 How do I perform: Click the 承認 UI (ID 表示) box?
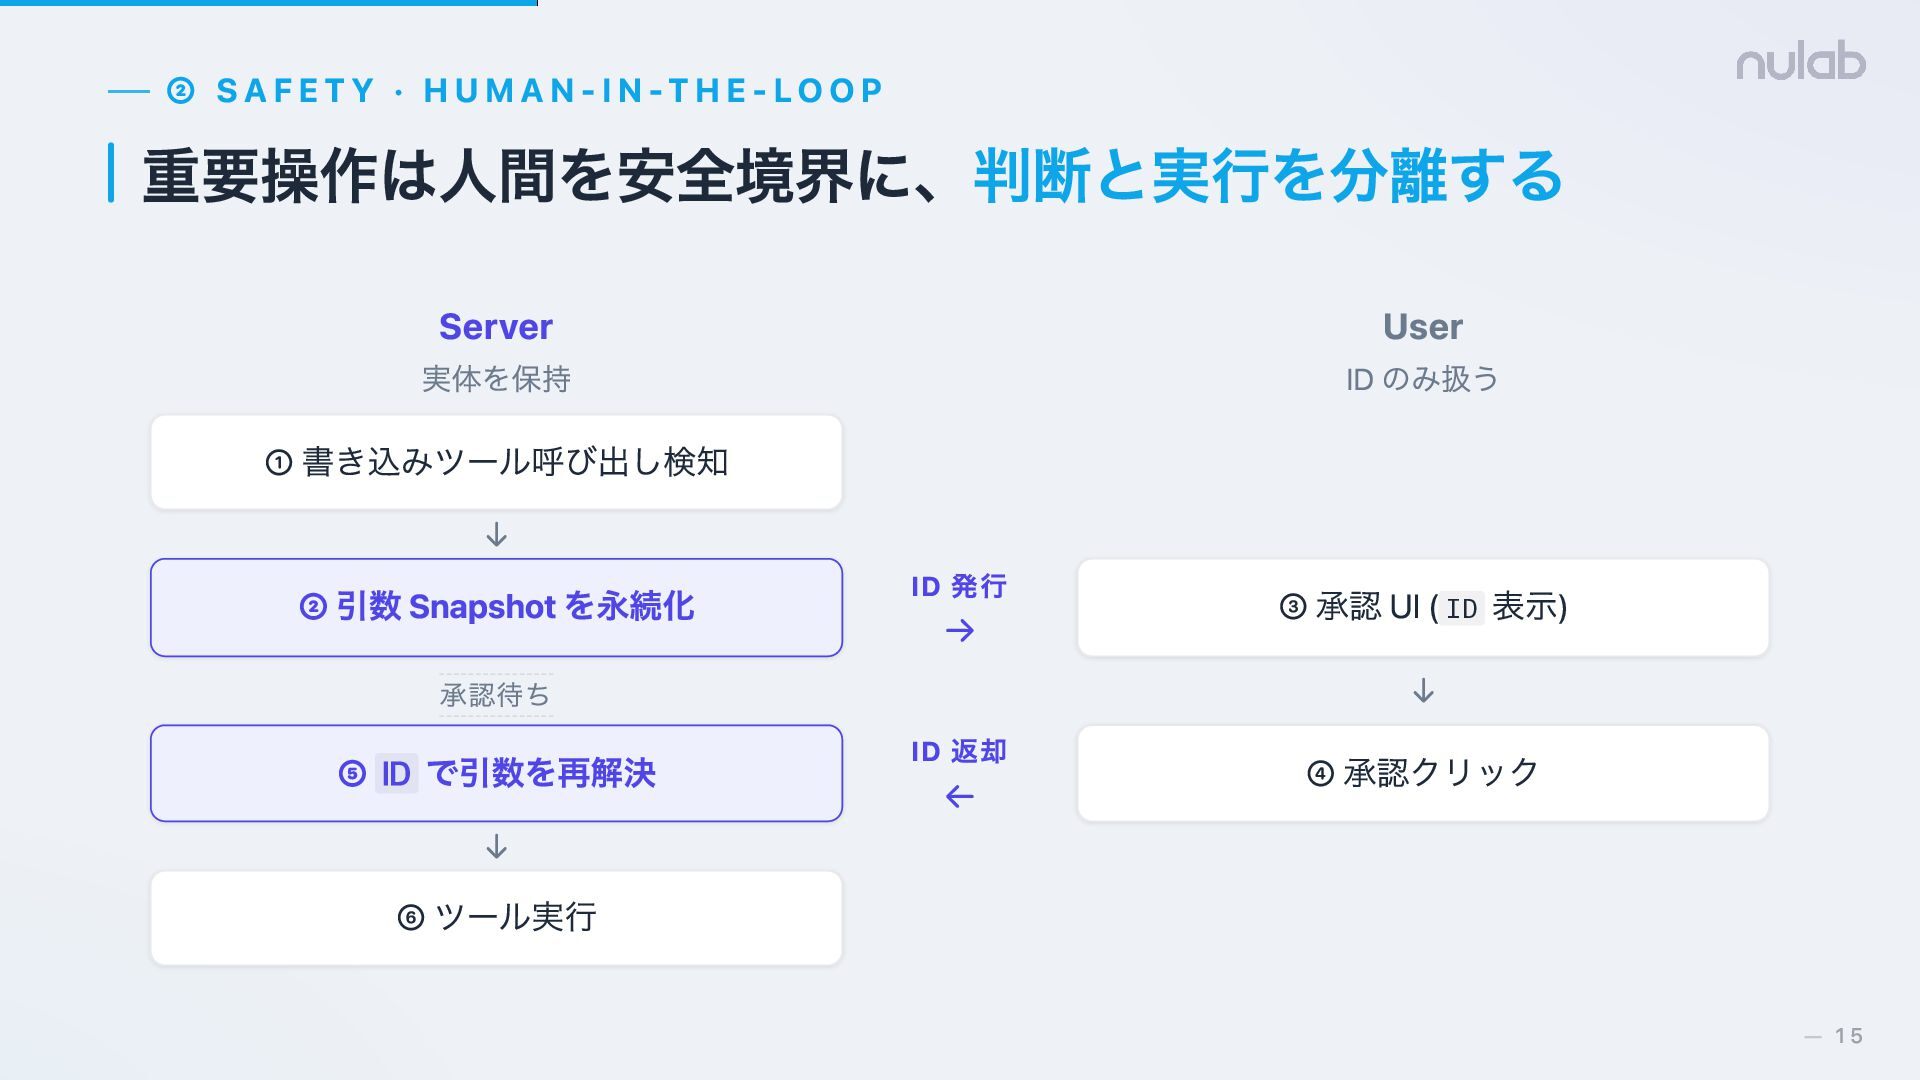pos(1423,607)
